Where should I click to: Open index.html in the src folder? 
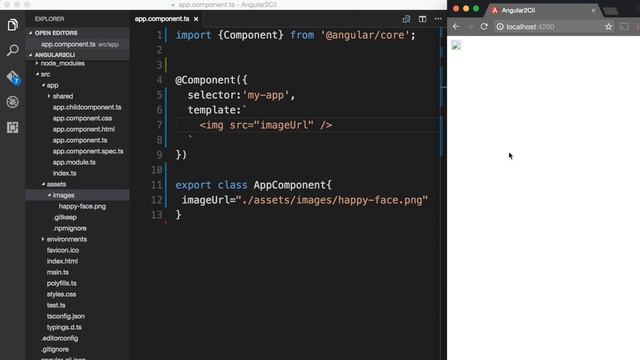click(62, 261)
